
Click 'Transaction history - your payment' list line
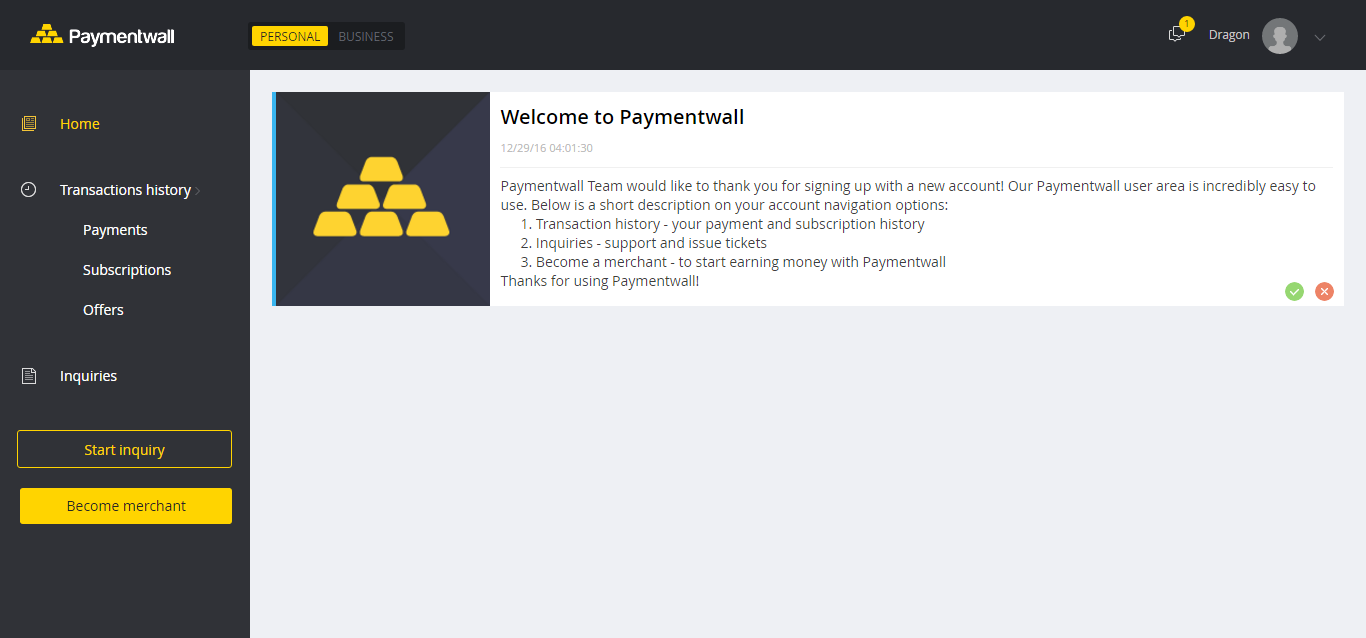point(730,224)
